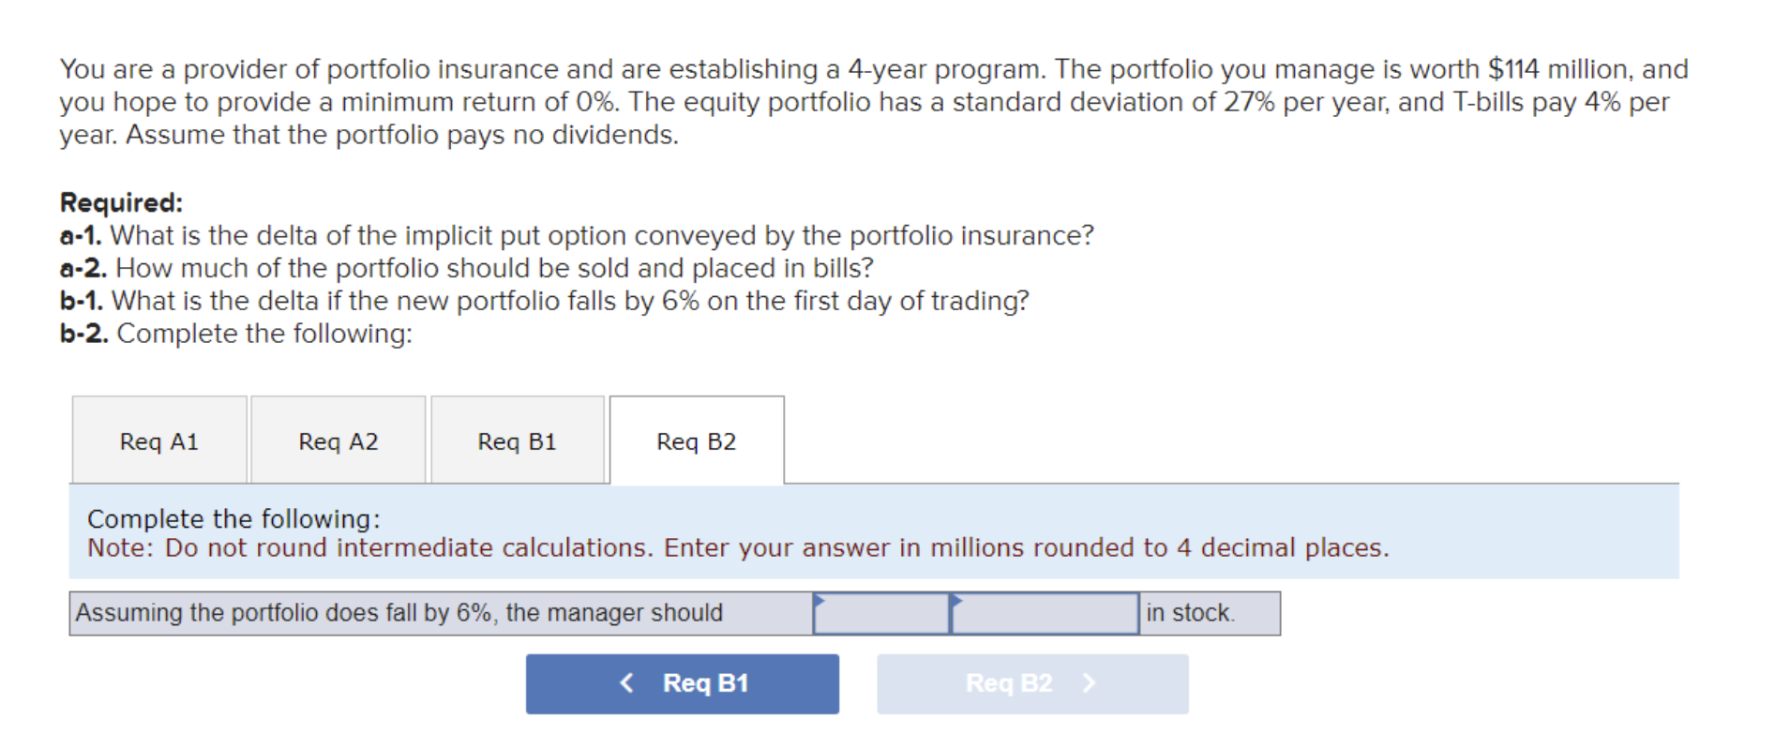
Task: Select the currently active Req B2 tab
Action: coord(696,440)
